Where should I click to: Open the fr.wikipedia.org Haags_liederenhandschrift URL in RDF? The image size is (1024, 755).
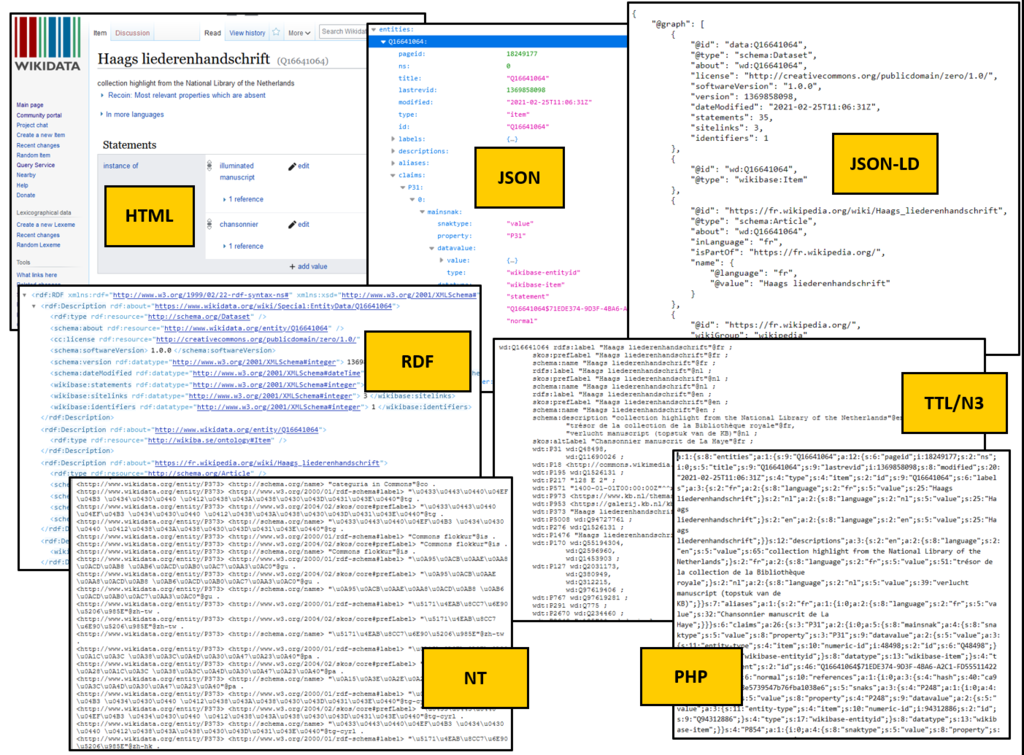267,463
